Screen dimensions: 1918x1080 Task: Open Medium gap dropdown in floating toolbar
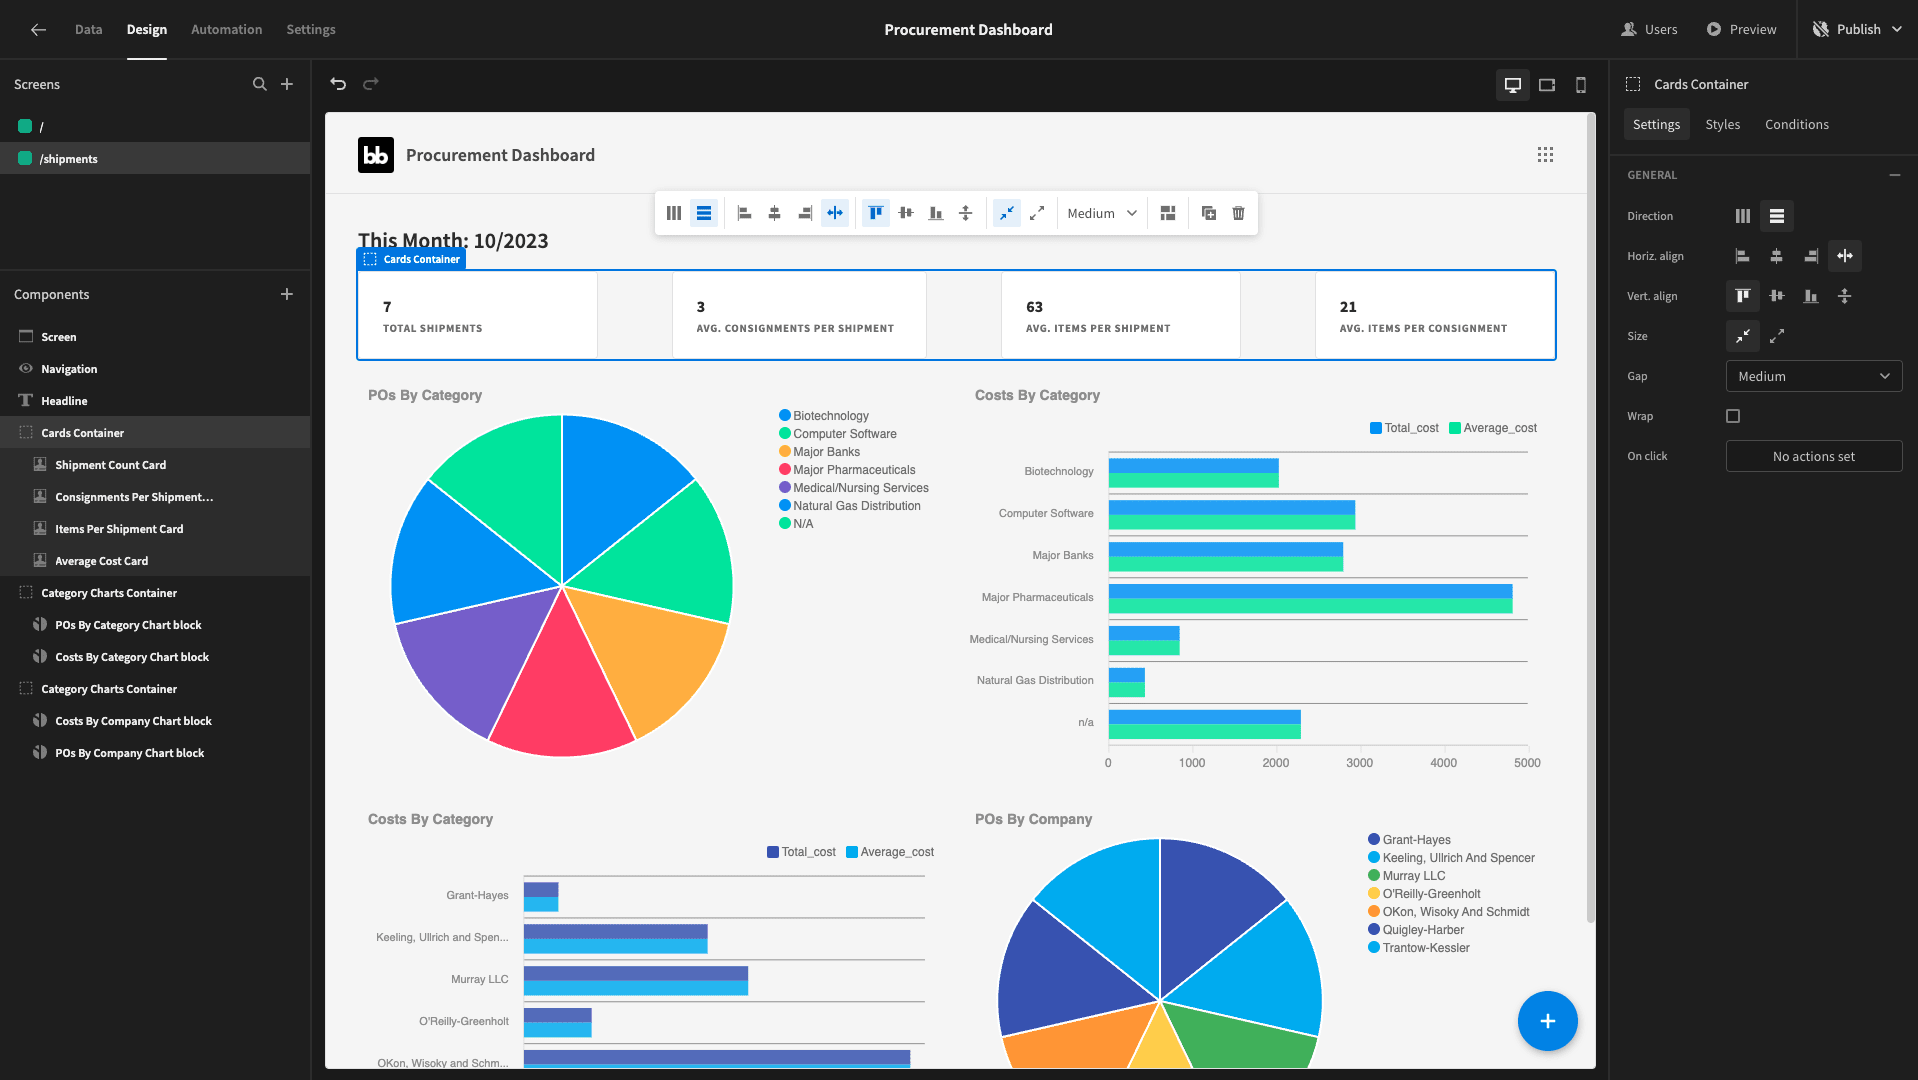pos(1102,213)
